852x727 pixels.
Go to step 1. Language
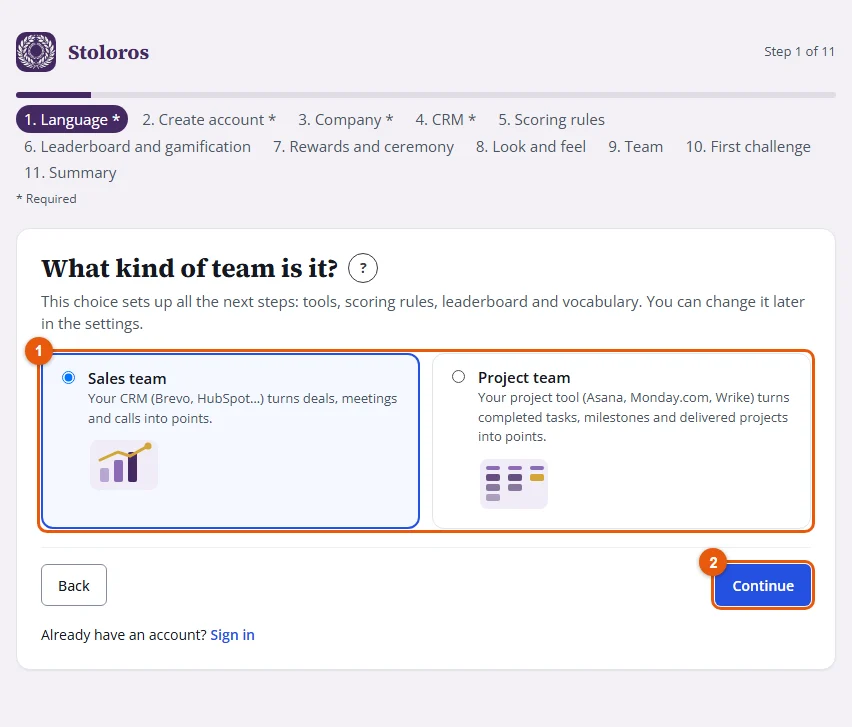(72, 119)
